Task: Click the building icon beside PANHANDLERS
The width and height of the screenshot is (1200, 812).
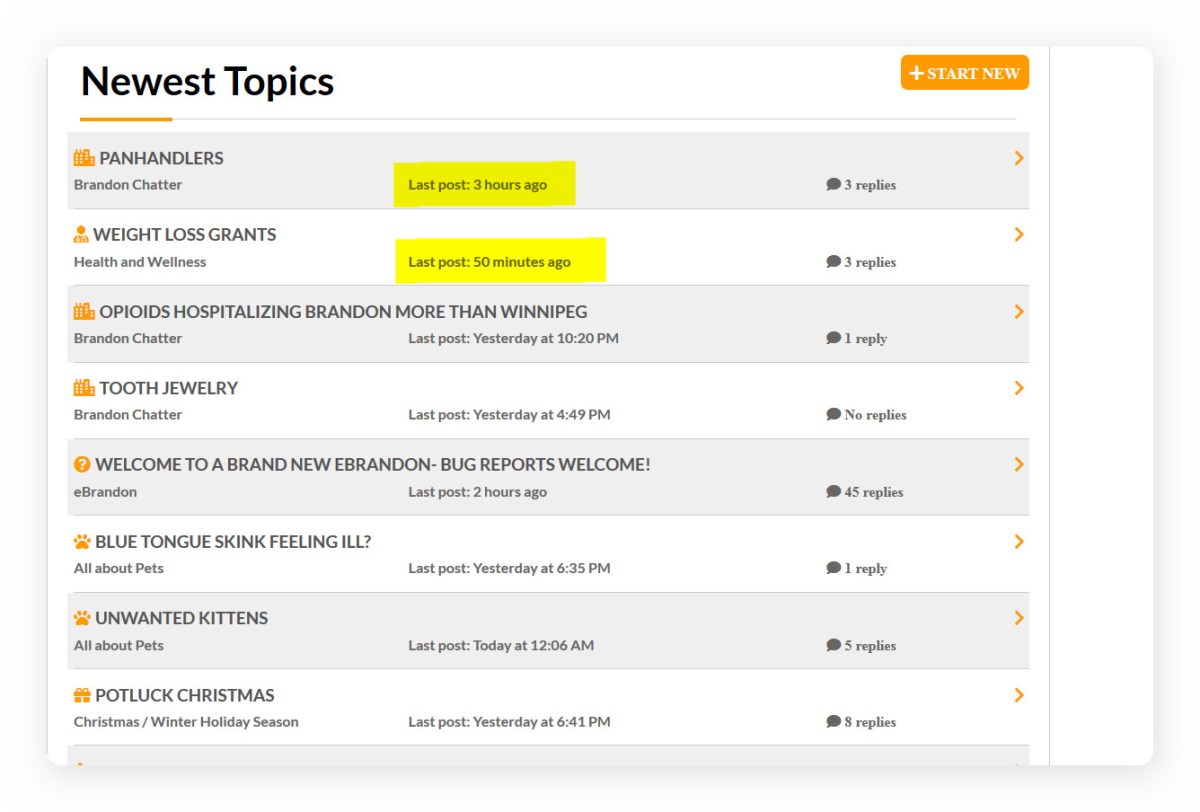Action: tap(84, 158)
